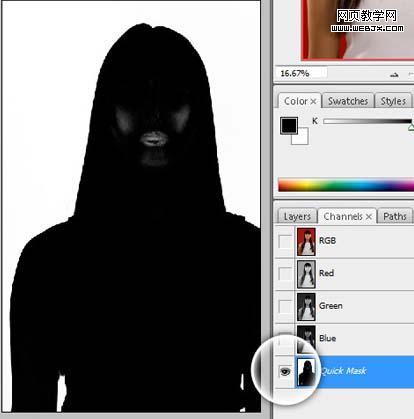Click the black foreground color swatch

[289, 125]
